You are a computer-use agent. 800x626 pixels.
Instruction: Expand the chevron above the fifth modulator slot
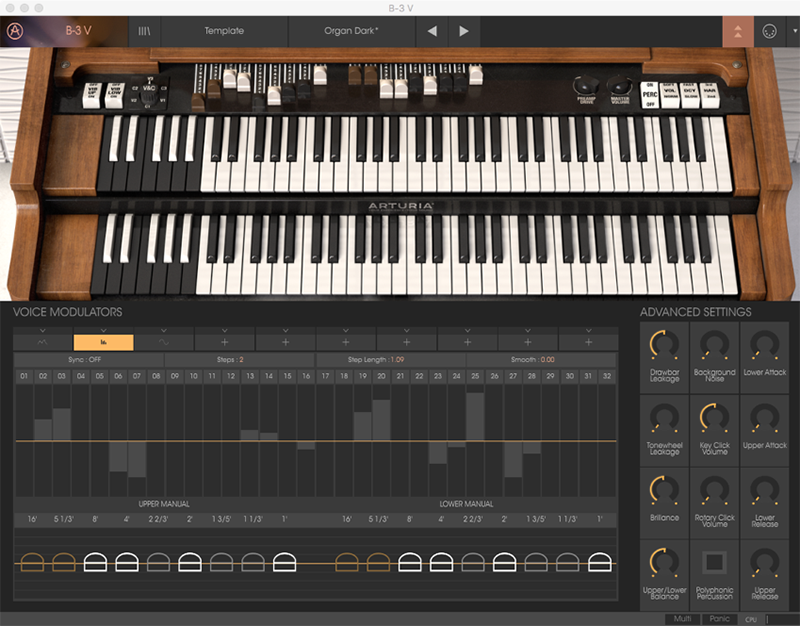285,331
